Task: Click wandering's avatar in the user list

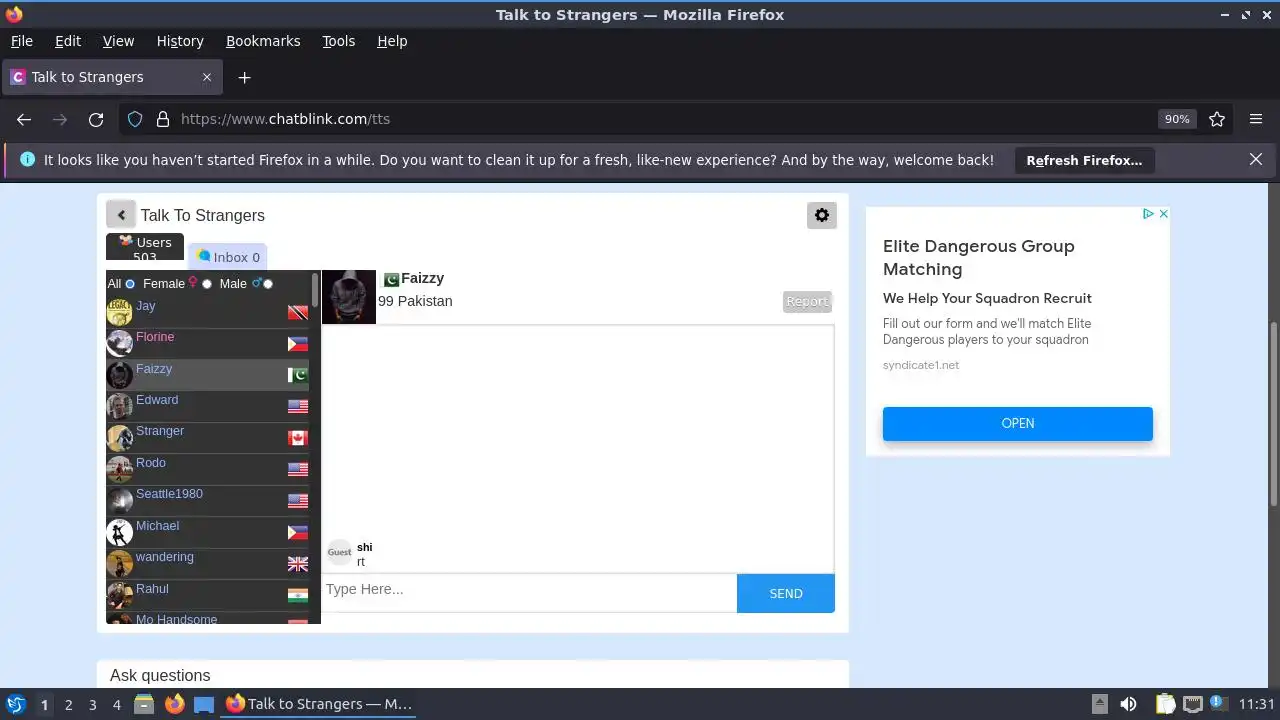Action: (x=120, y=563)
